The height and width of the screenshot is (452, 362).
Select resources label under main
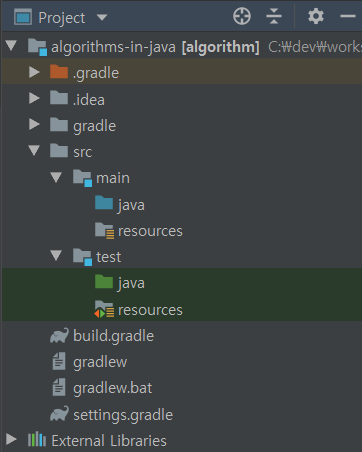pyautogui.click(x=150, y=231)
